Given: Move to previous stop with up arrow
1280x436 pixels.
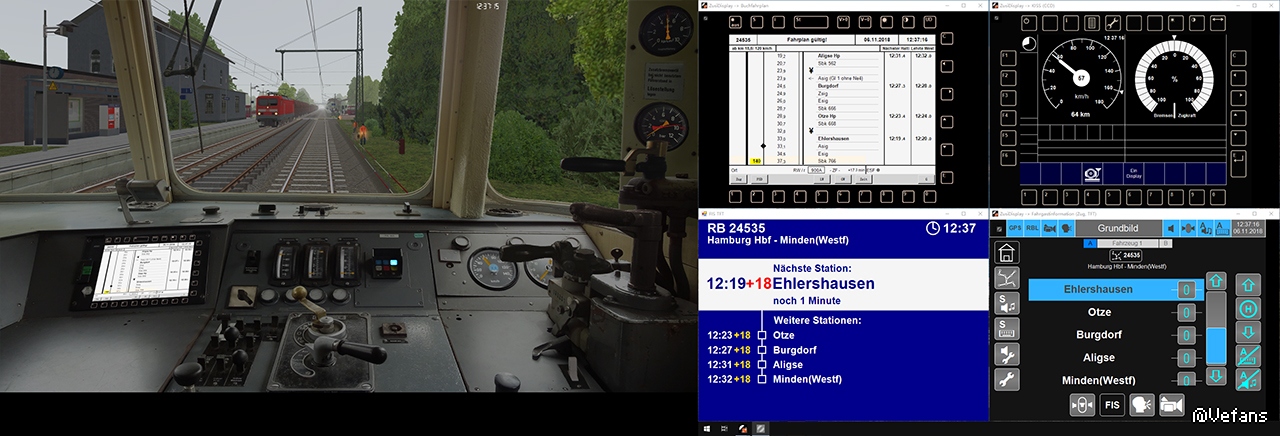Looking at the screenshot, I should 1248,285.
